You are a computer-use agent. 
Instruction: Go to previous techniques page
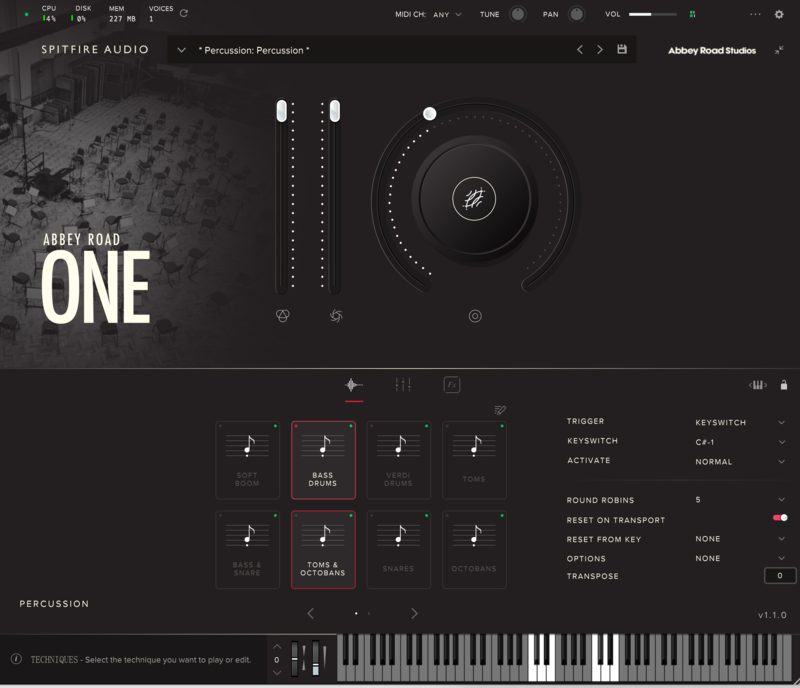pos(310,613)
